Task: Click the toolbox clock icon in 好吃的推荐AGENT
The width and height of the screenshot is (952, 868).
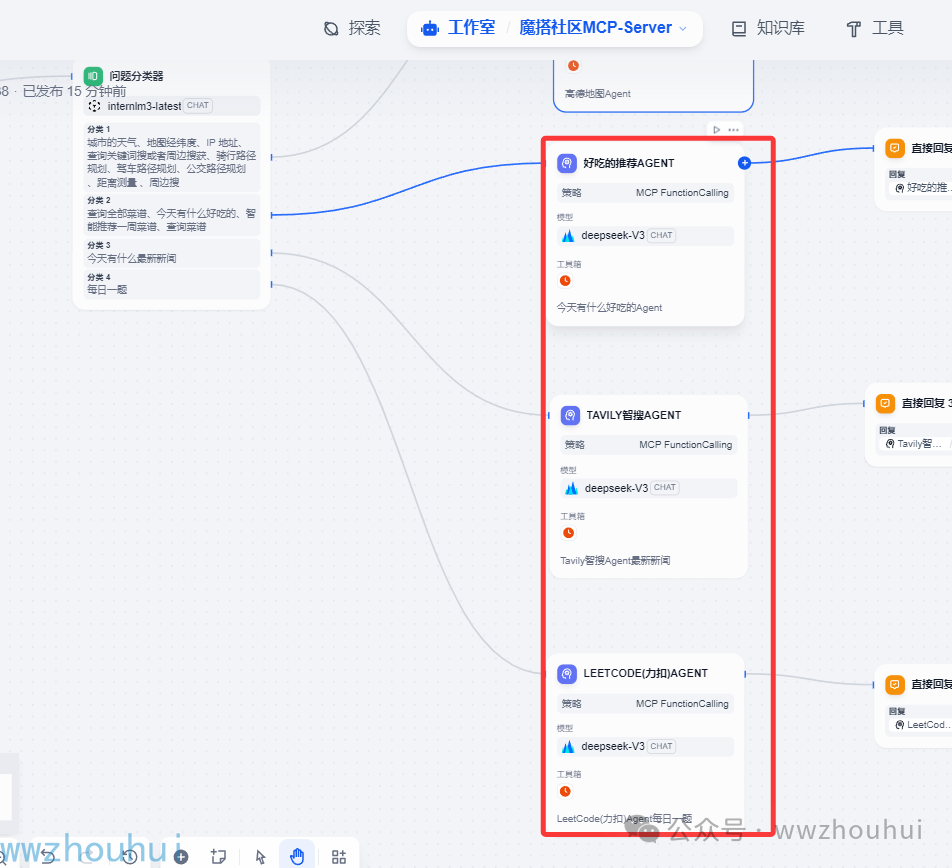Action: 565,280
